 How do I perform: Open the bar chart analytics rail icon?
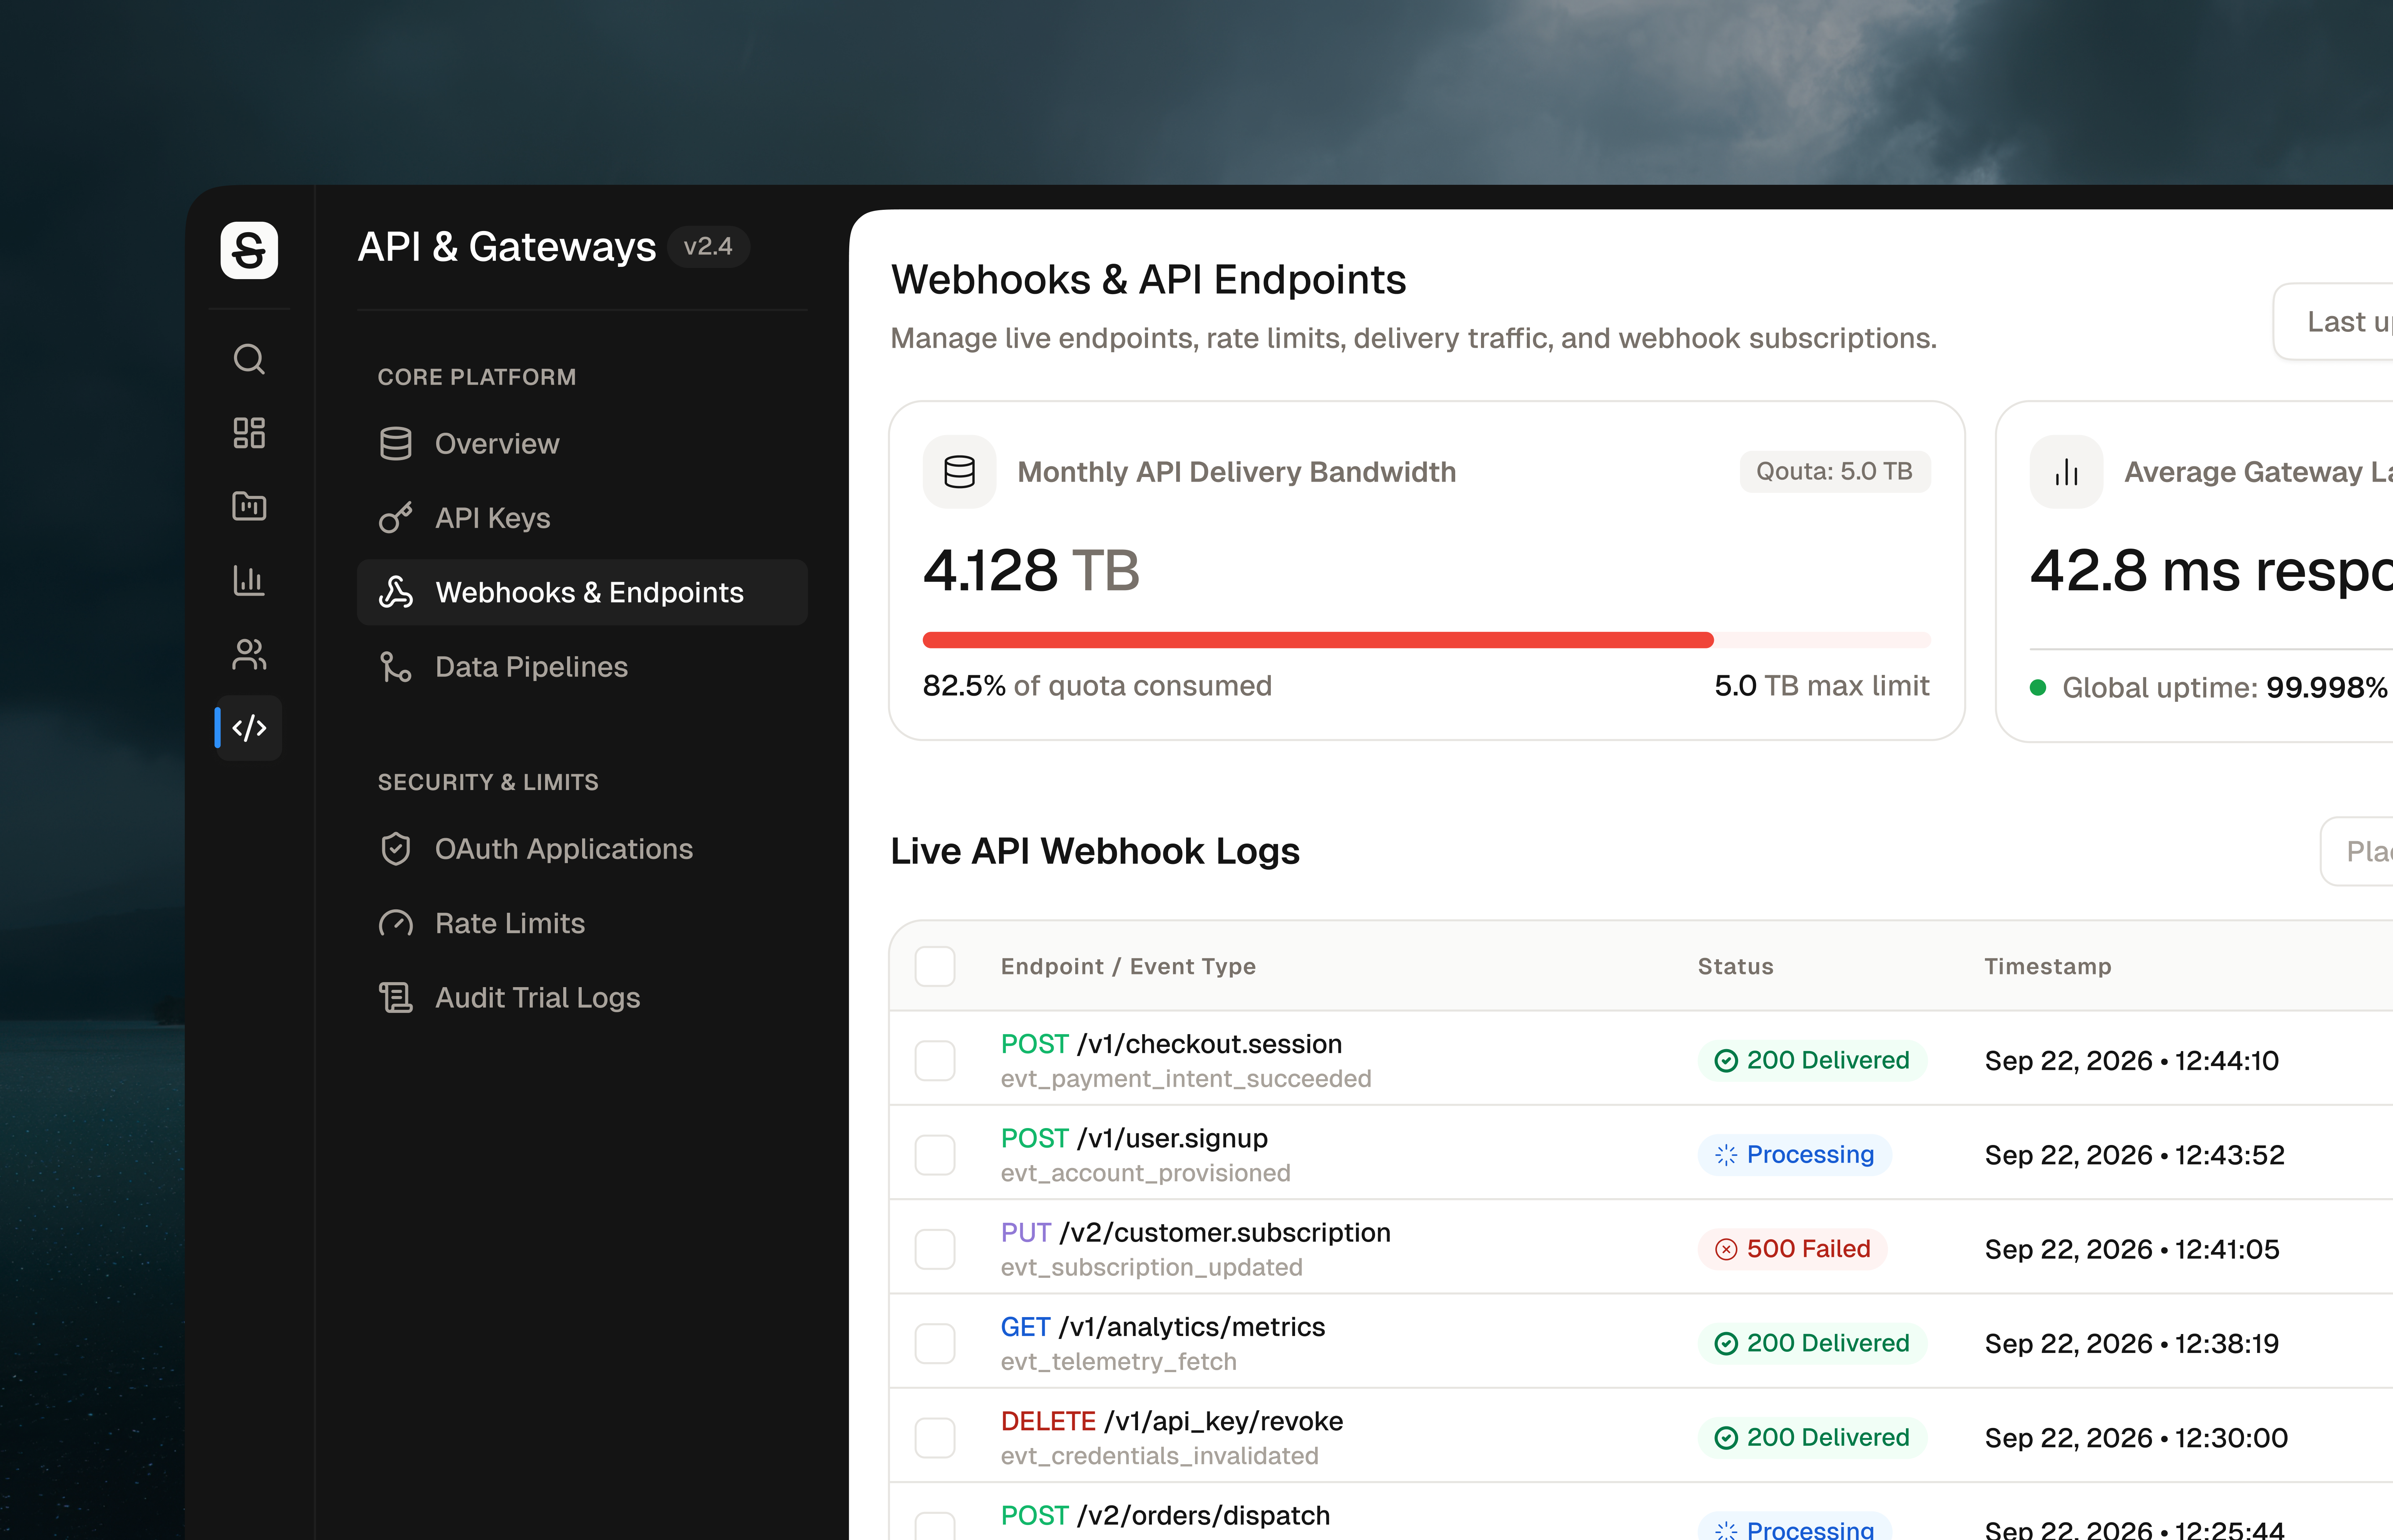[249, 580]
